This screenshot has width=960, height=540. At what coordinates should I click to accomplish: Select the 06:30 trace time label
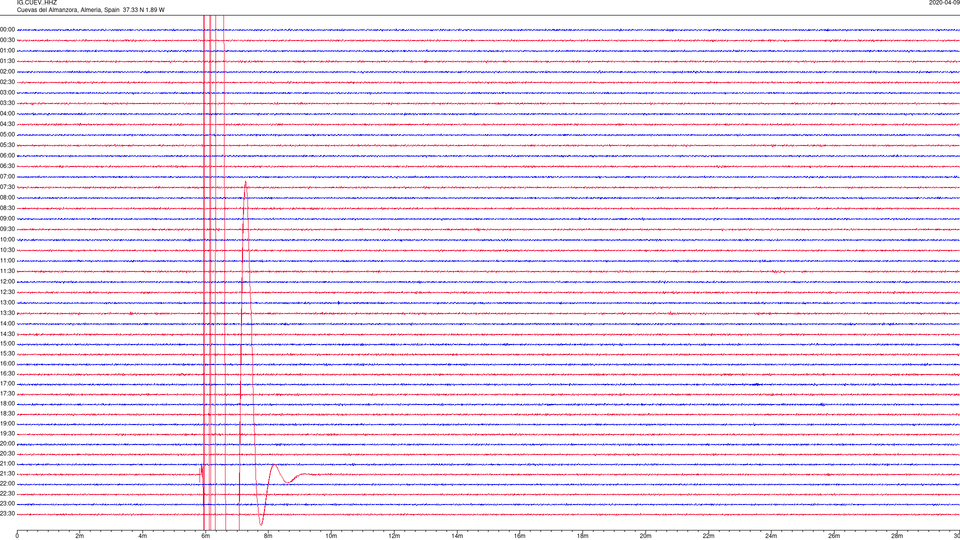pyautogui.click(x=7, y=166)
